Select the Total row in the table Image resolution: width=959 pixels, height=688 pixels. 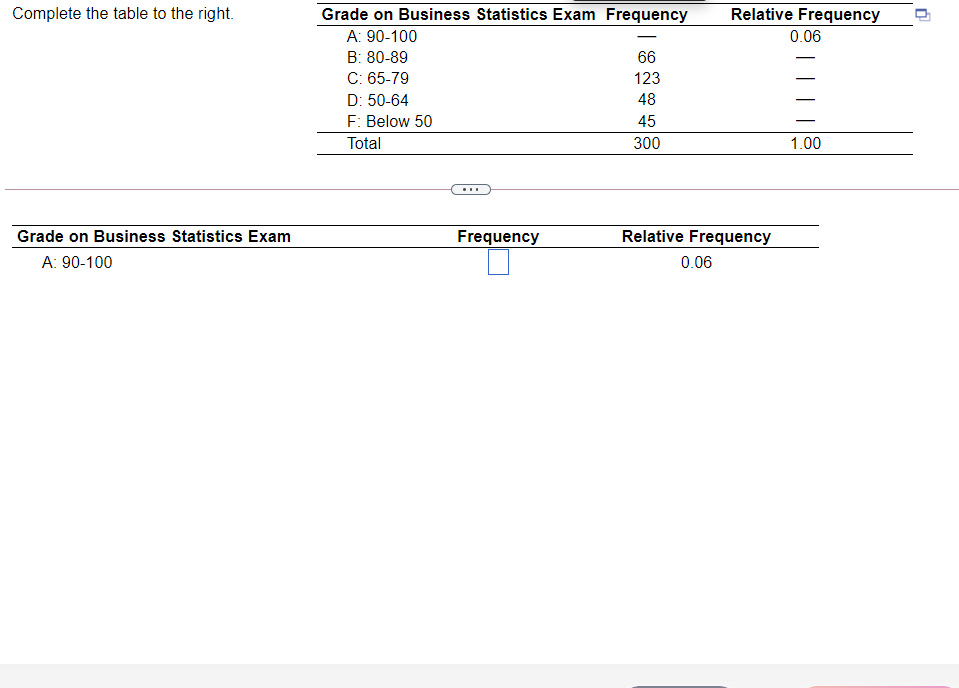363,143
